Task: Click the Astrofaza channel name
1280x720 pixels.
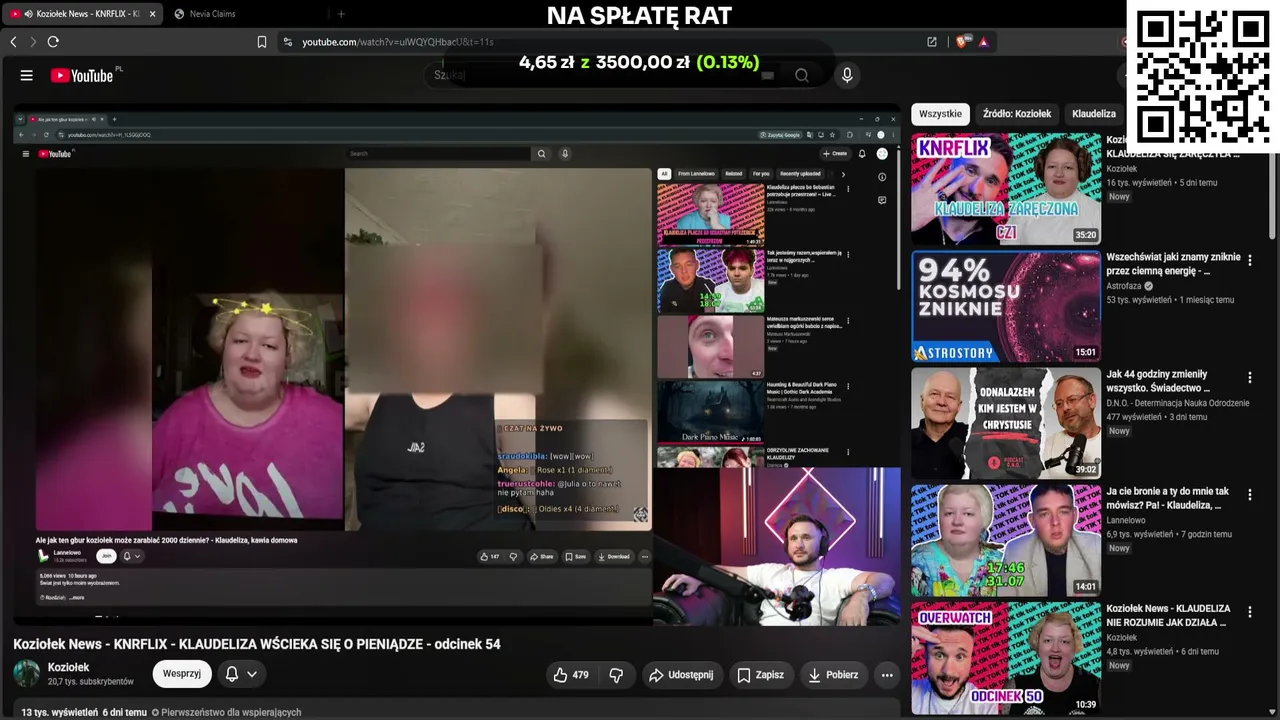Action: coord(1123,286)
